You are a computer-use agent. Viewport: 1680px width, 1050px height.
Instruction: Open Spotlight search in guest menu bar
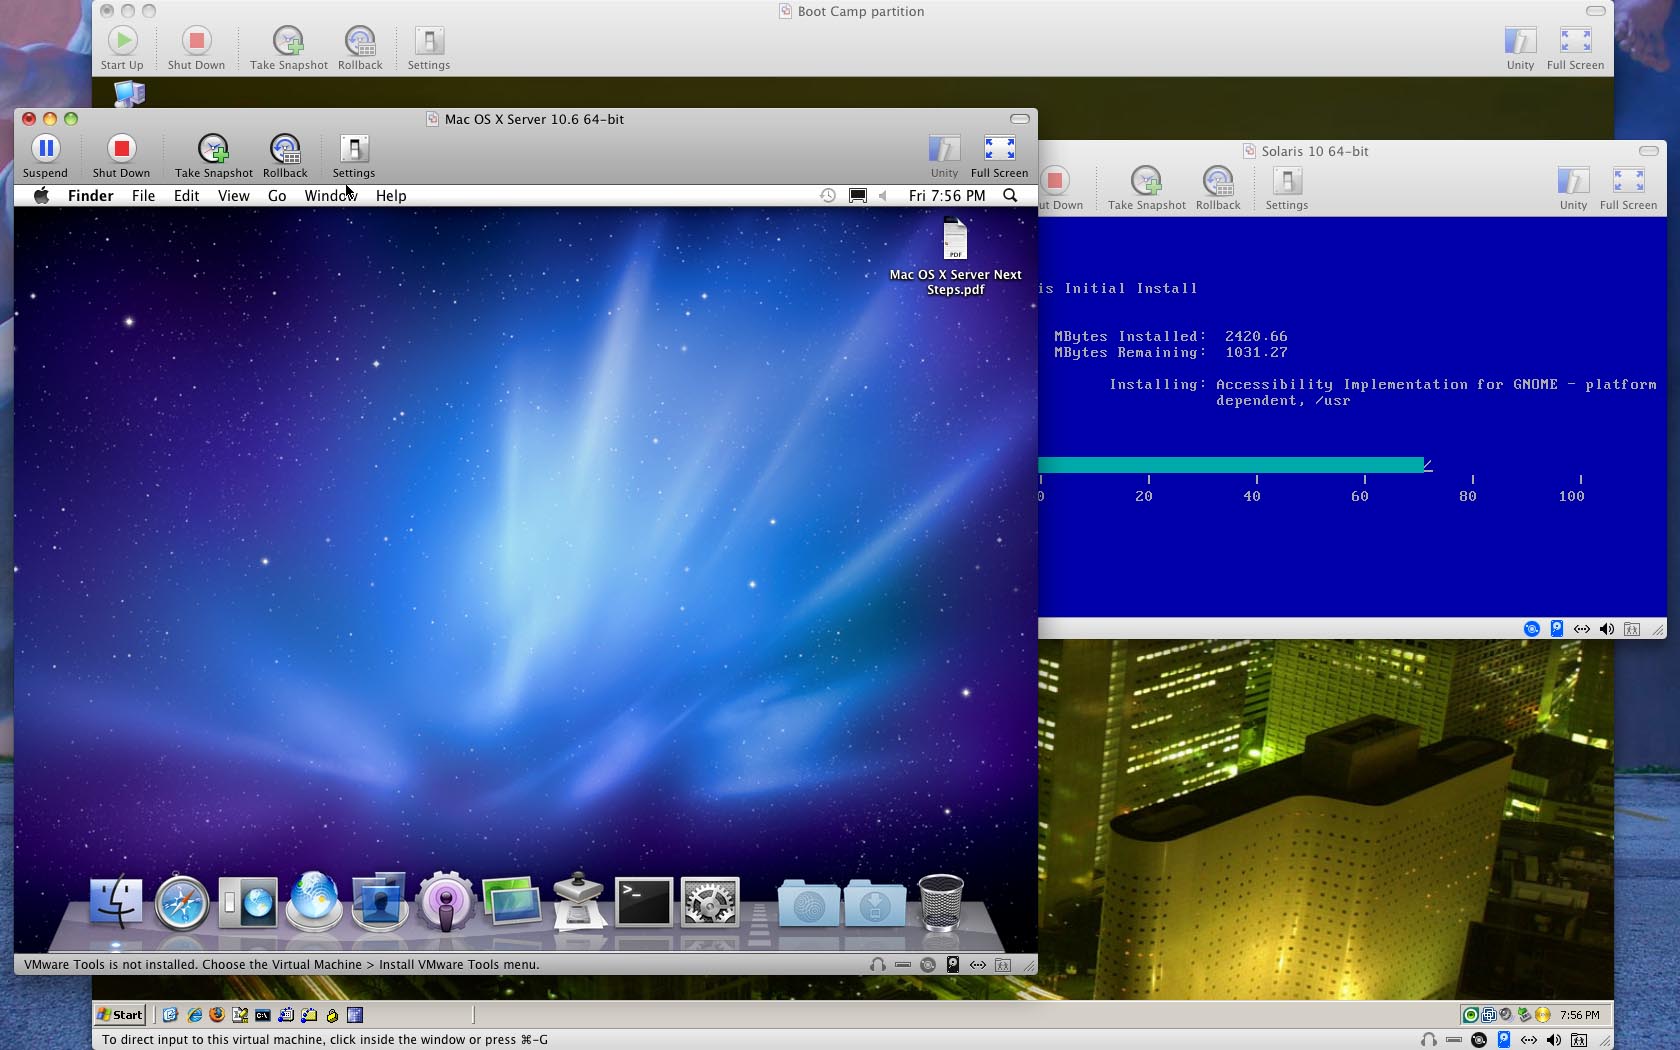coord(1010,196)
